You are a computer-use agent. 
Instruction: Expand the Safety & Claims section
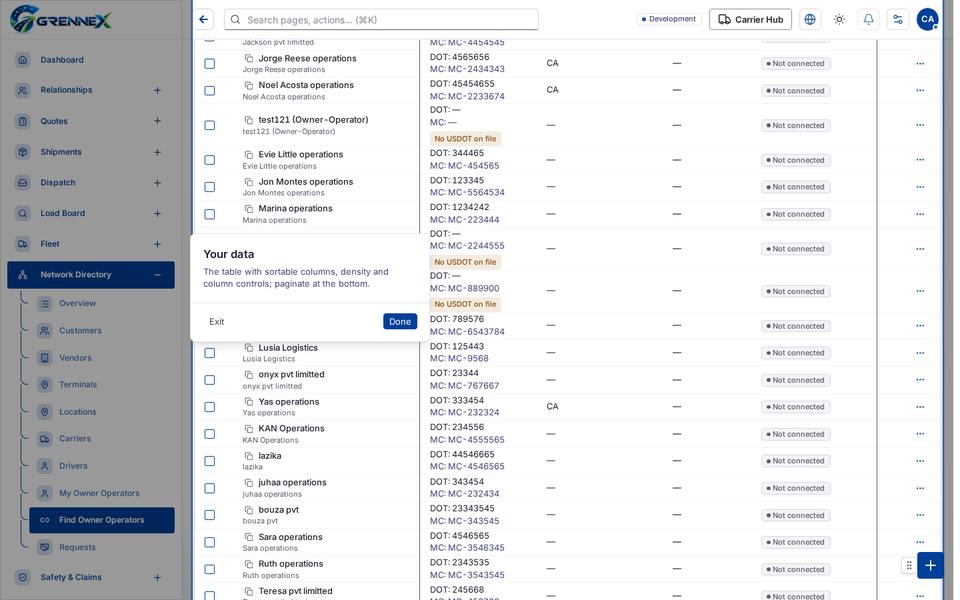tap(157, 577)
